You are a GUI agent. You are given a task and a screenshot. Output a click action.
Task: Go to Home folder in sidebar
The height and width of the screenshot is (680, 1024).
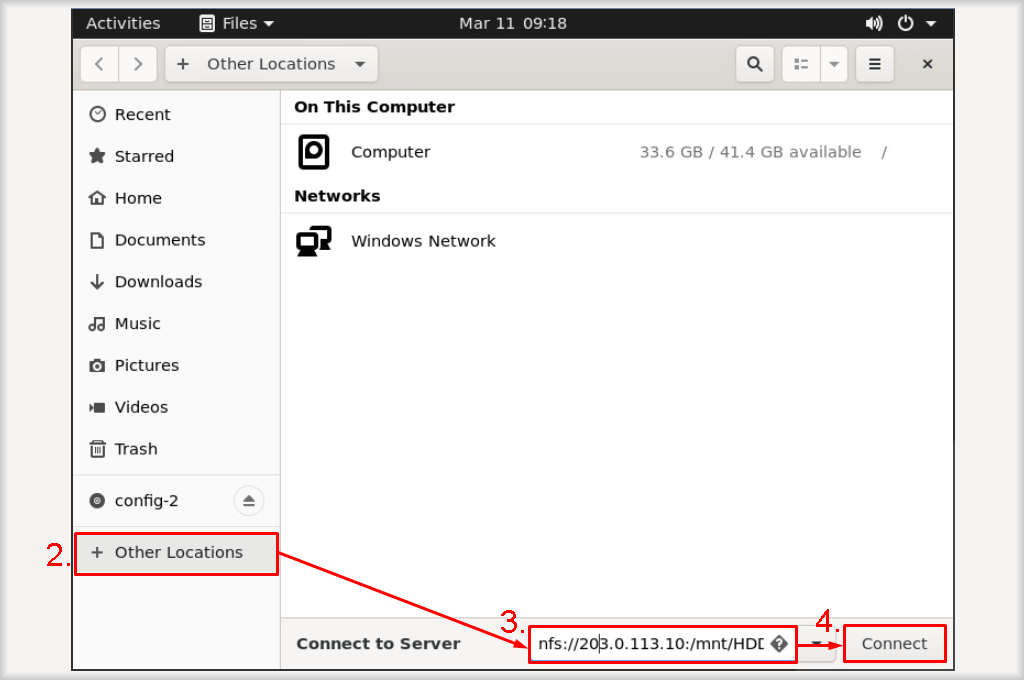tap(176, 198)
